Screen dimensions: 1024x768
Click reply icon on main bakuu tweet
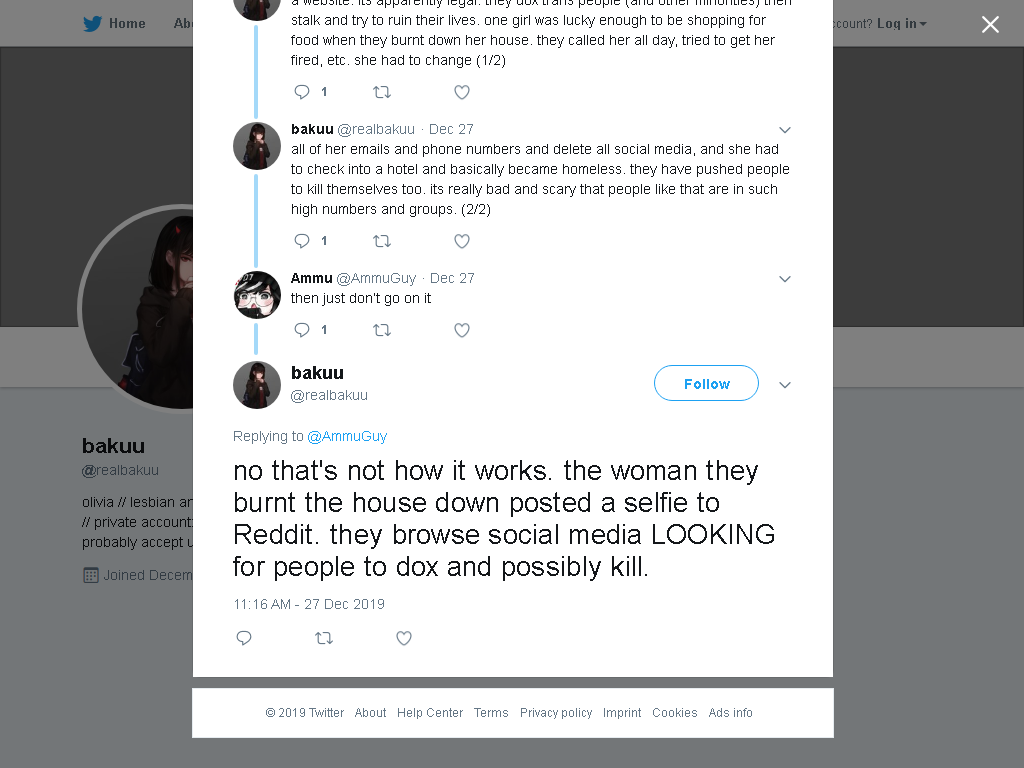(x=244, y=638)
